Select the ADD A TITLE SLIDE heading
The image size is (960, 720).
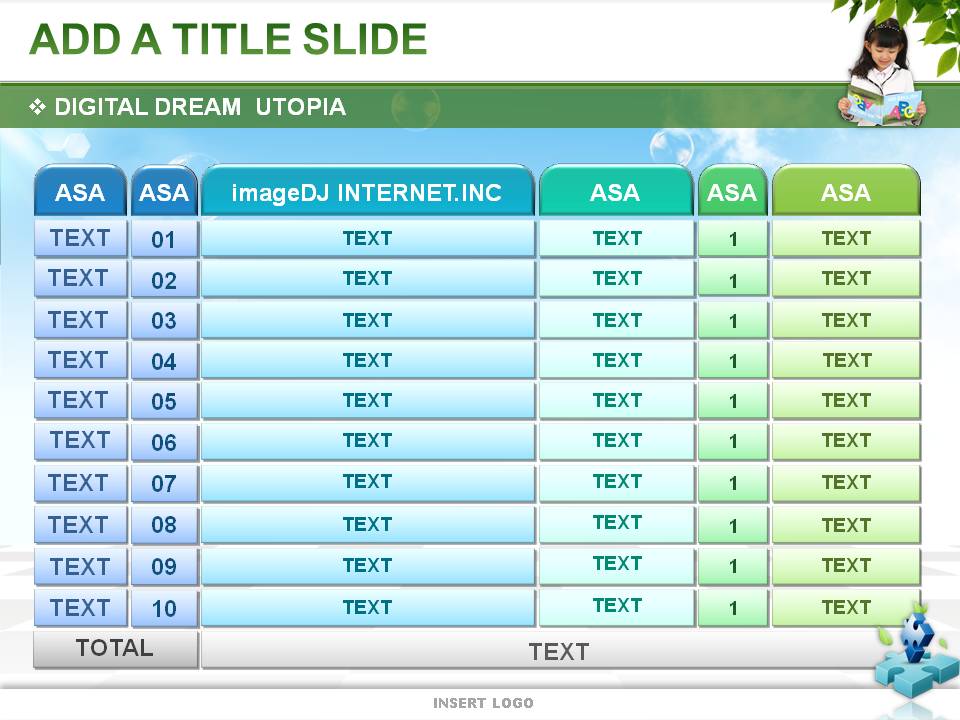tap(229, 40)
